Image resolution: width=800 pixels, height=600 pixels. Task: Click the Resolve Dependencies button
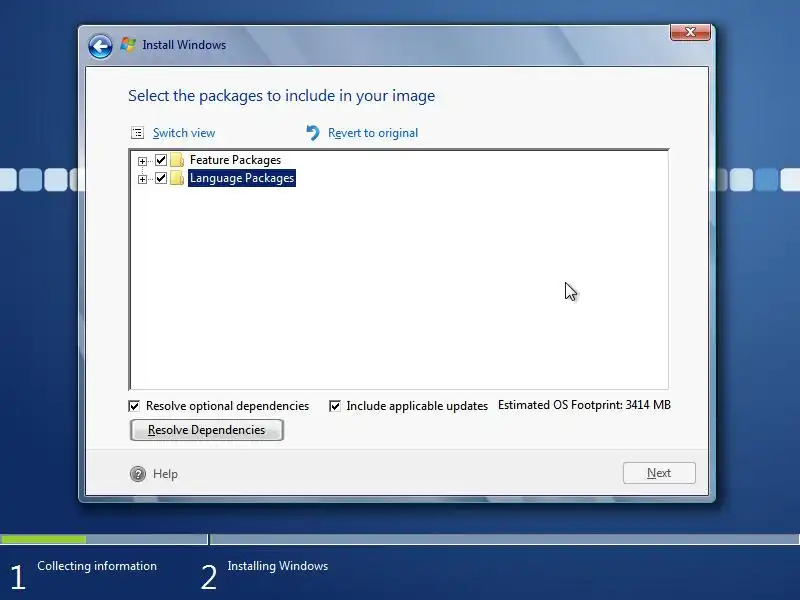click(x=207, y=430)
